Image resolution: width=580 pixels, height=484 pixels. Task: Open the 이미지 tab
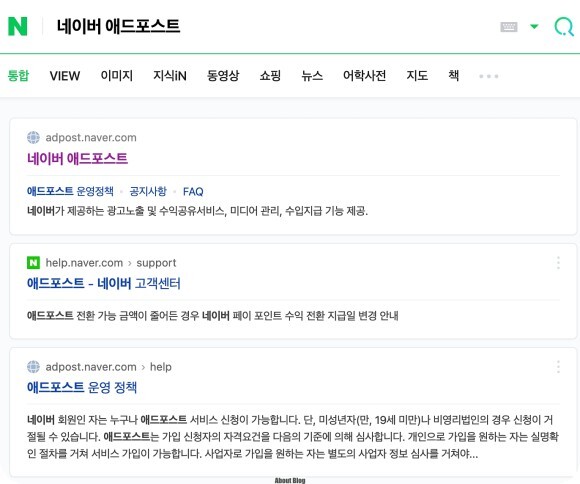117,75
